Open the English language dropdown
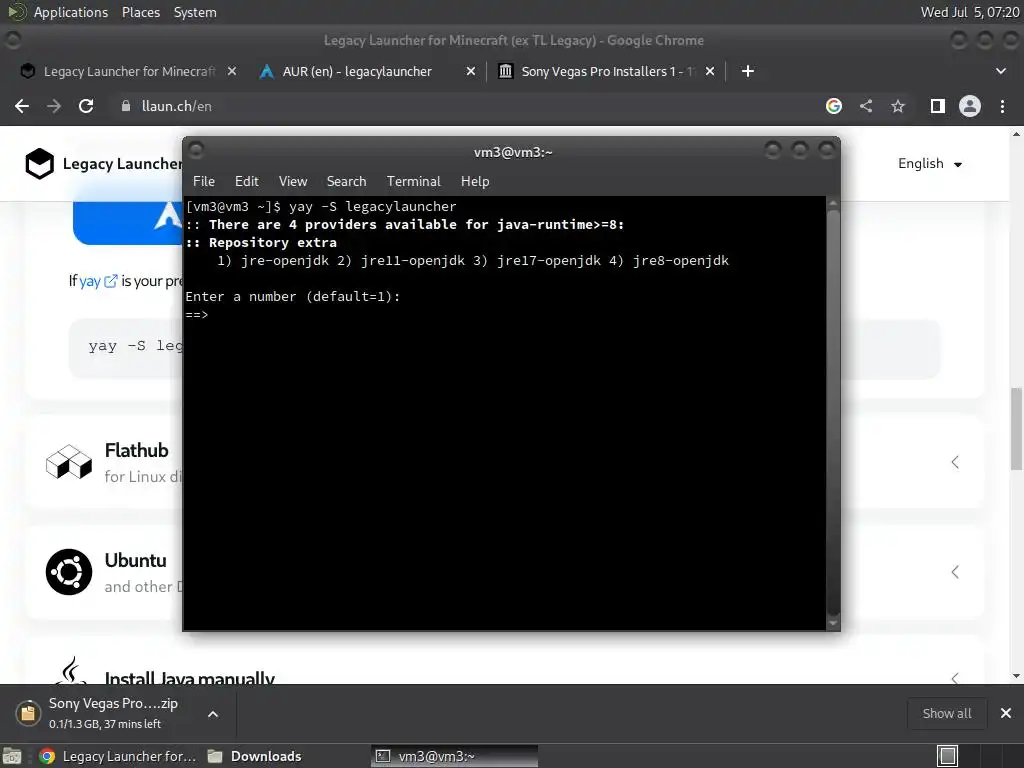This screenshot has height=768, width=1024. tap(930, 164)
